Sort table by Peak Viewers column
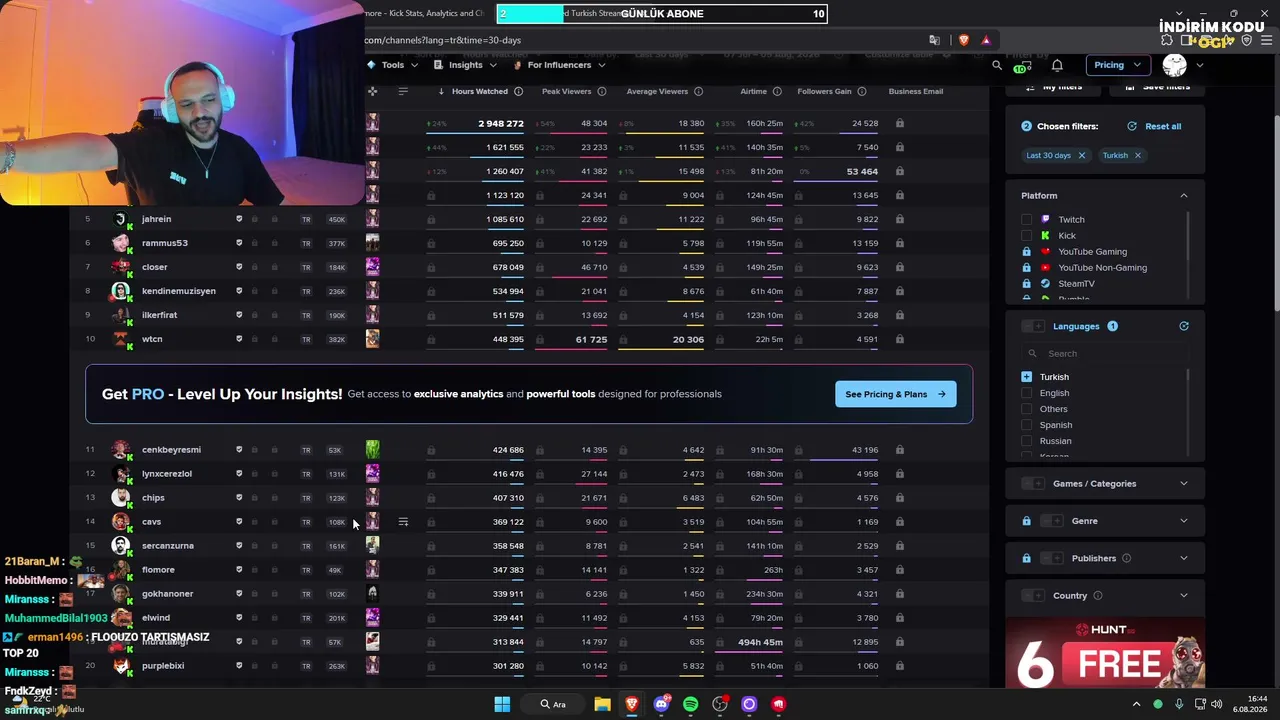Image resolution: width=1280 pixels, height=720 pixels. pos(566,91)
